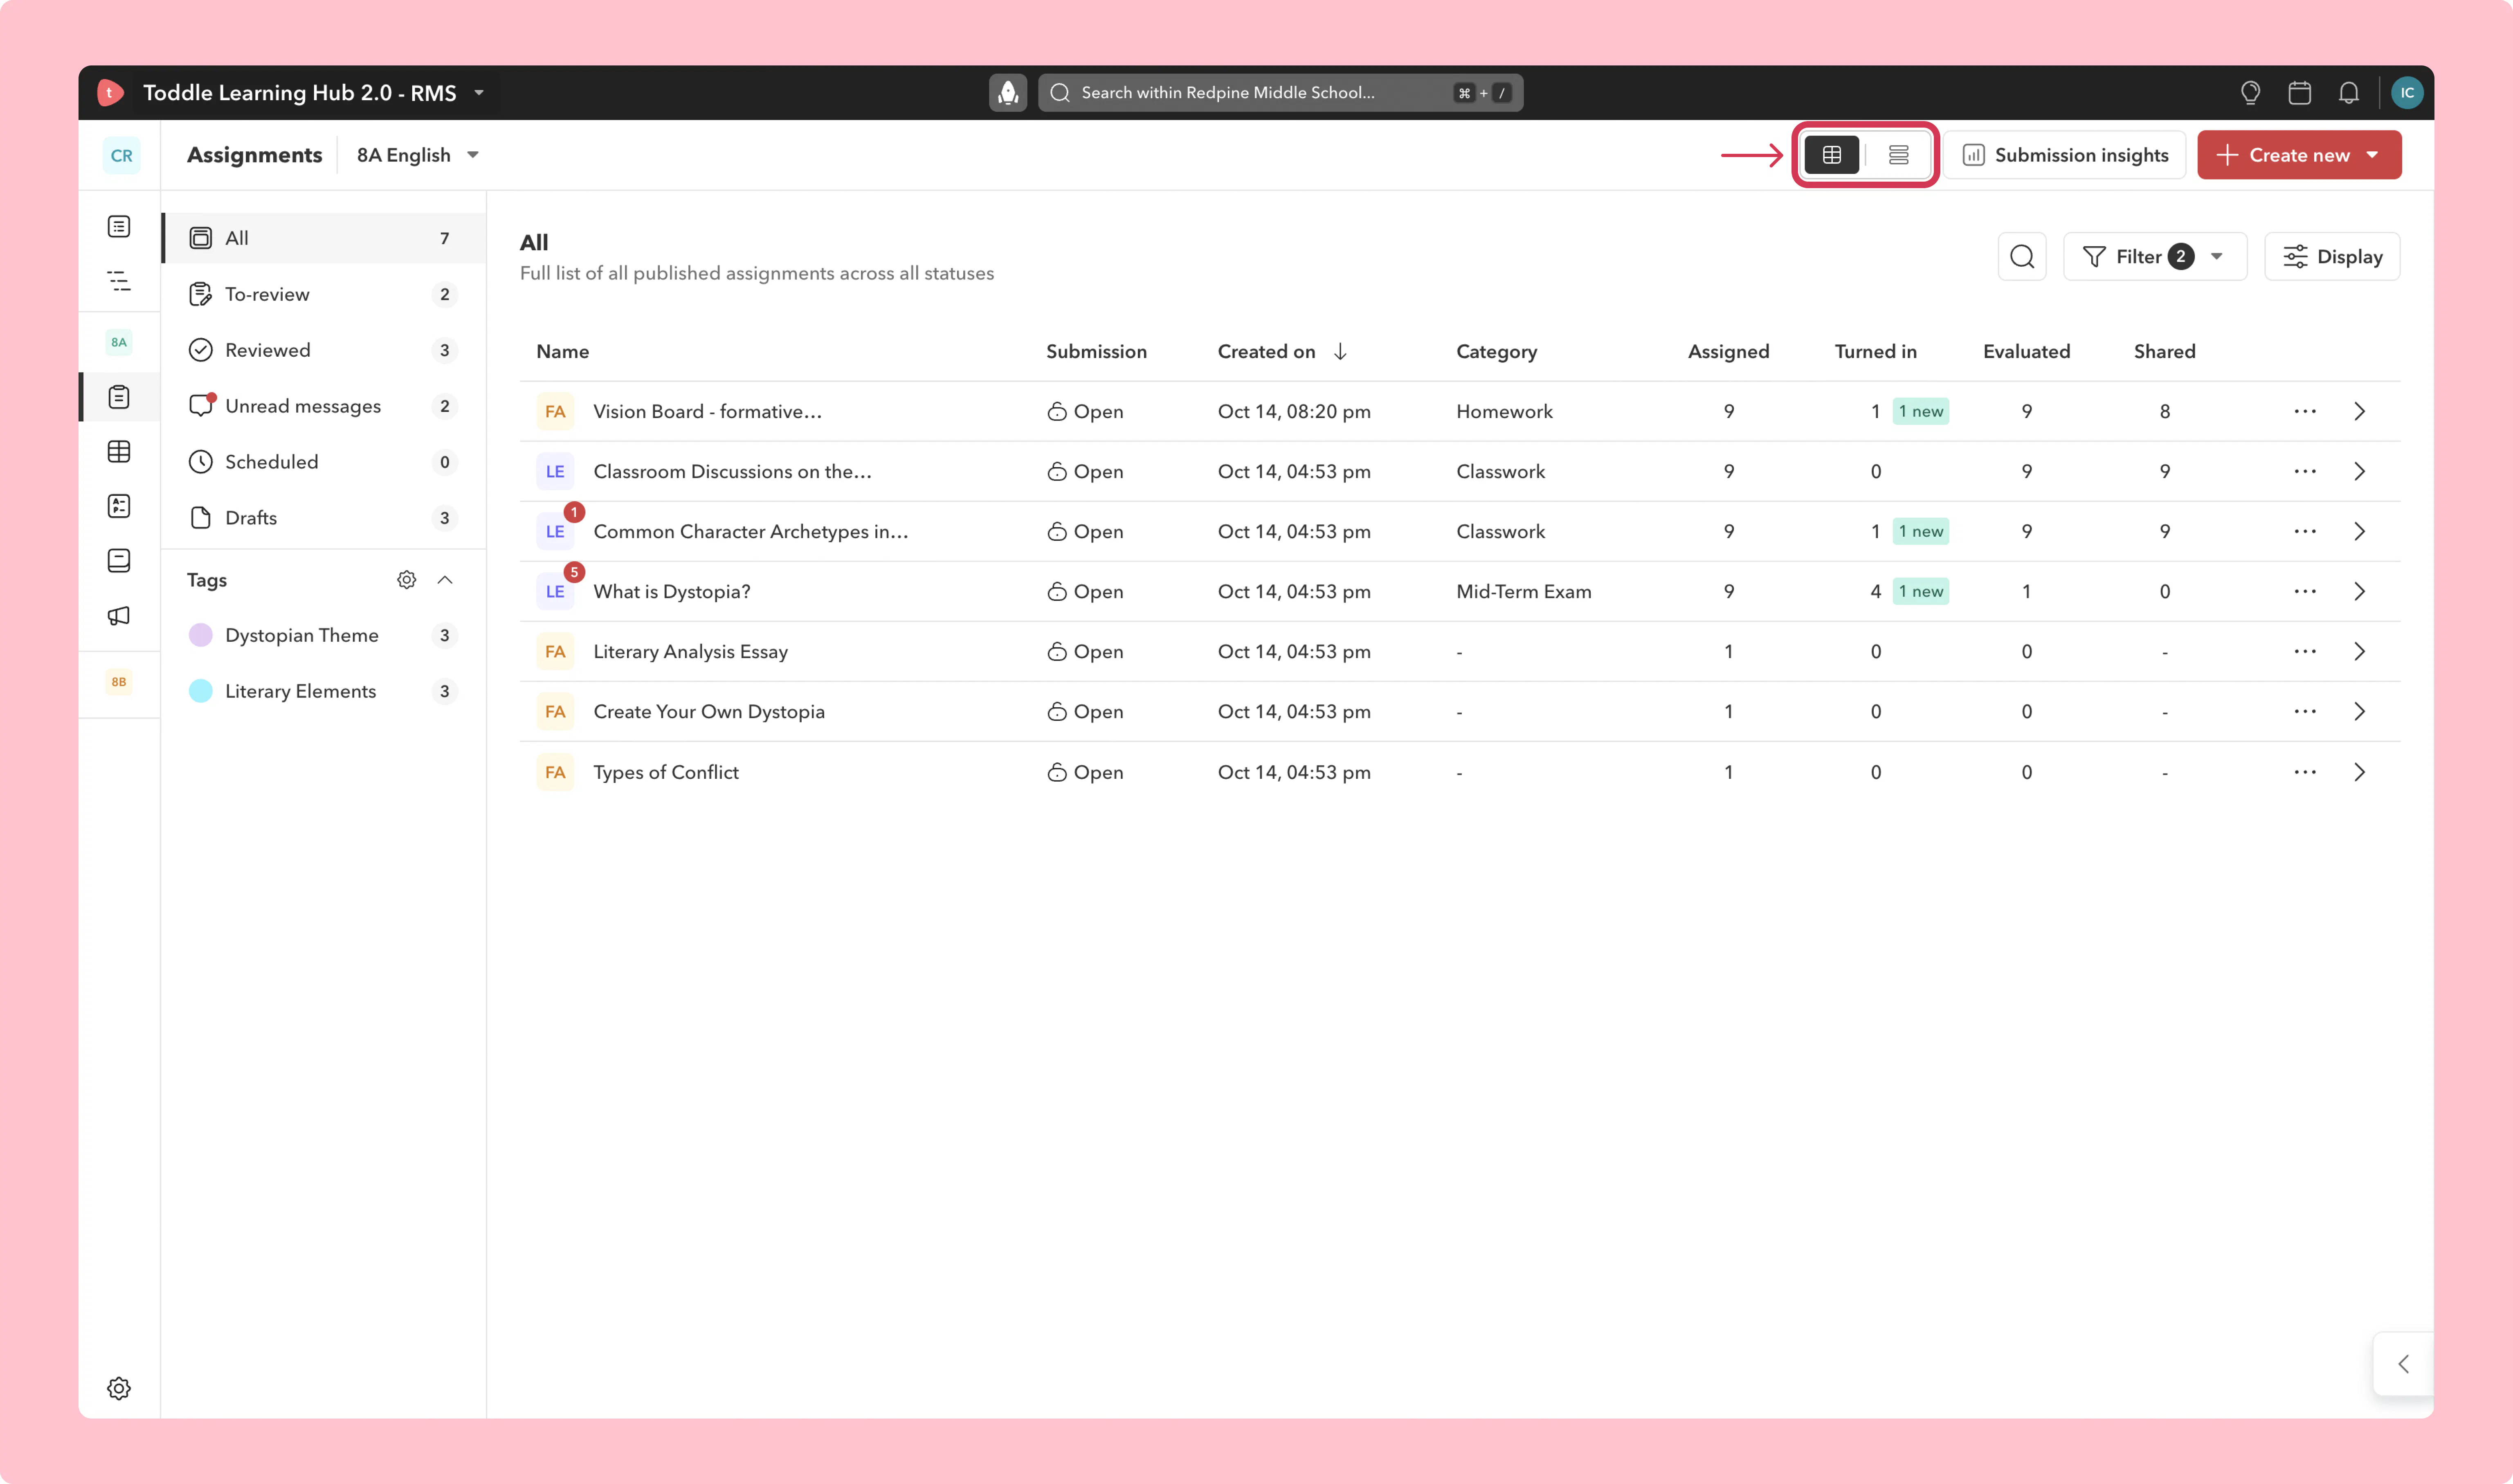The image size is (2513, 1484).
Task: Select the All assignments tab
Action: 324,238
